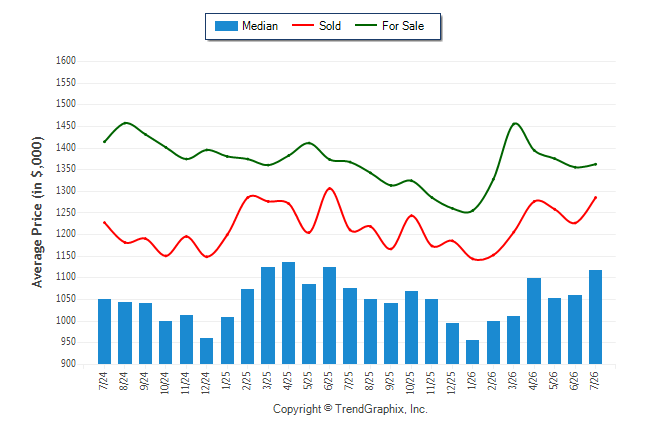The width and height of the screenshot is (646, 434).
Task: Toggle the For Sale legend entry
Action: [x=389, y=26]
